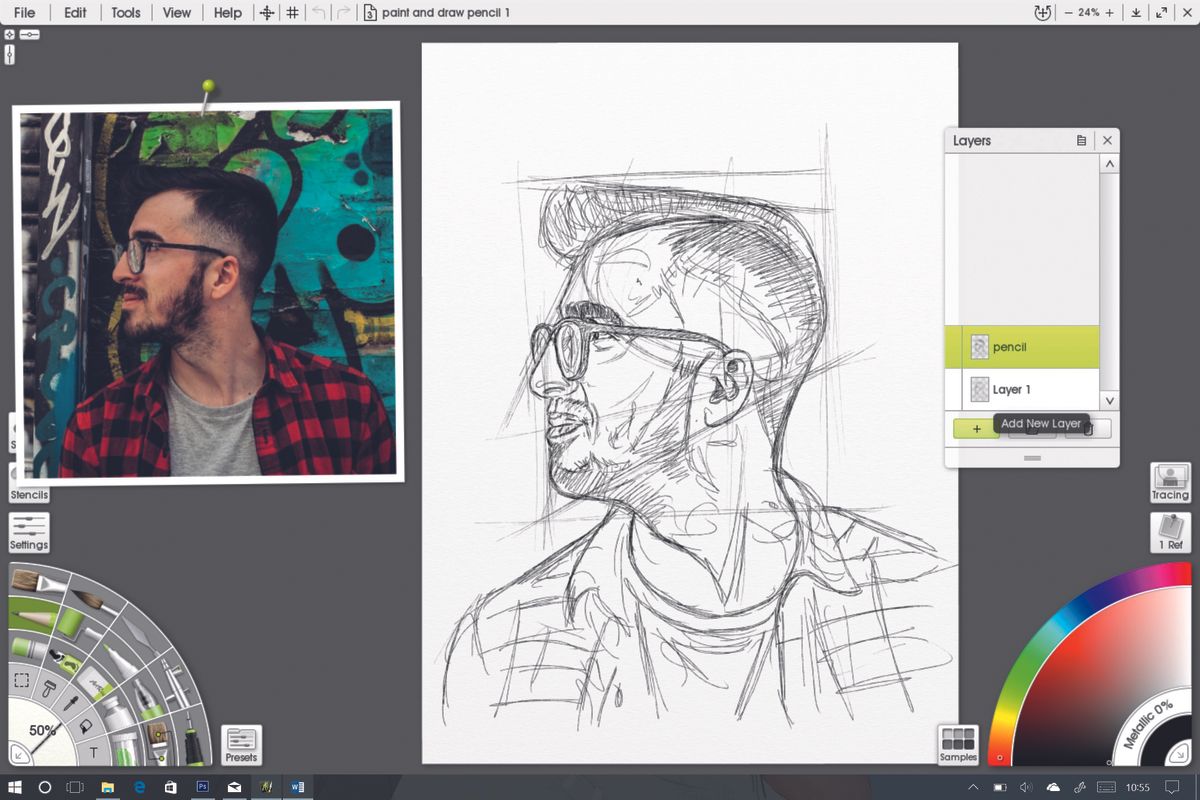The height and width of the screenshot is (800, 1200).
Task: Open the View menu
Action: 176,13
